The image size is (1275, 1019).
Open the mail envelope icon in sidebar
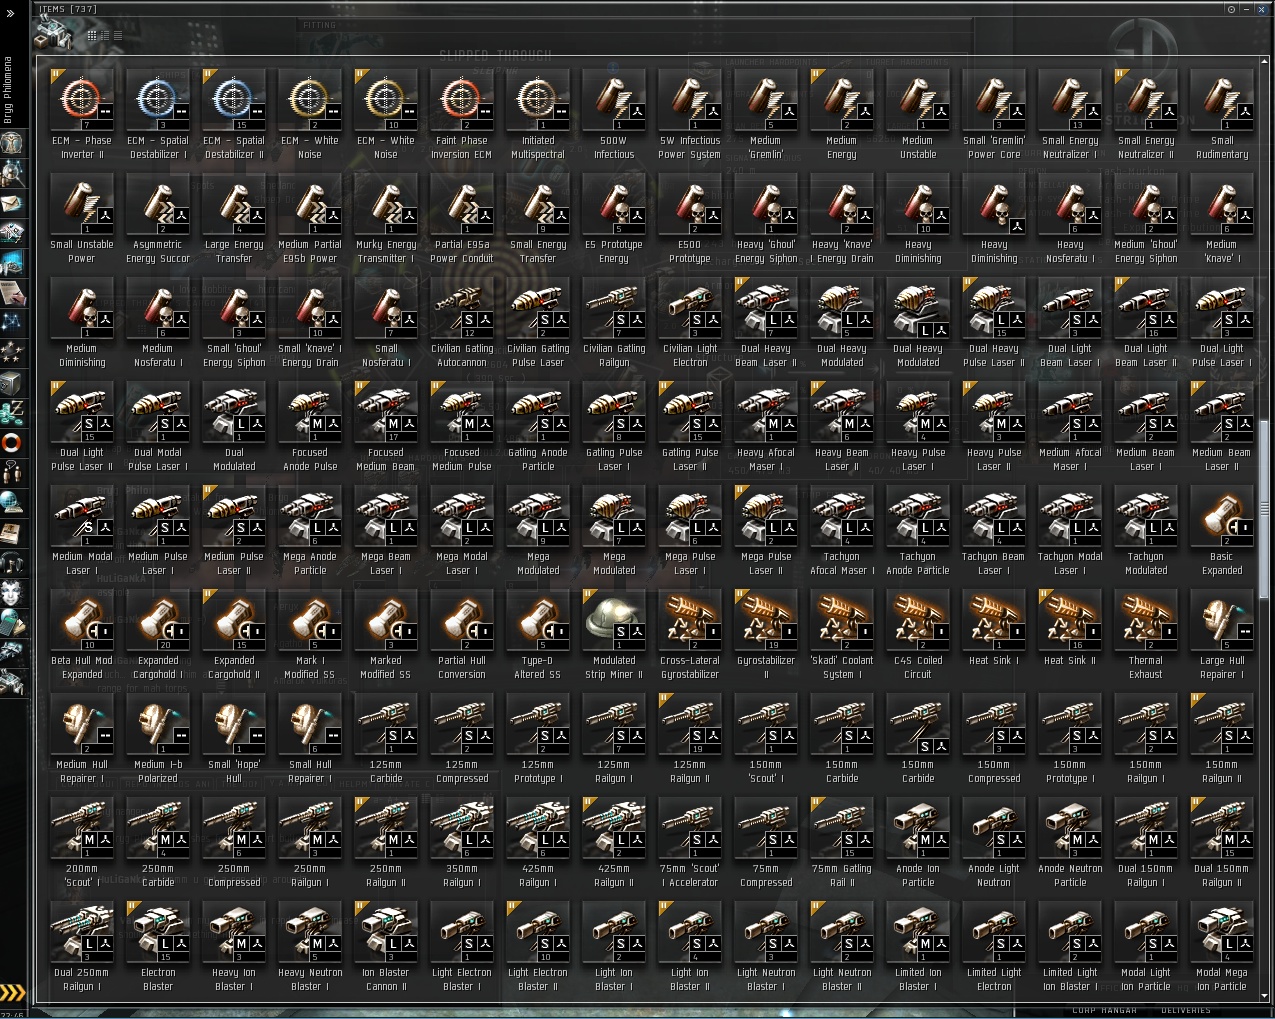13,203
